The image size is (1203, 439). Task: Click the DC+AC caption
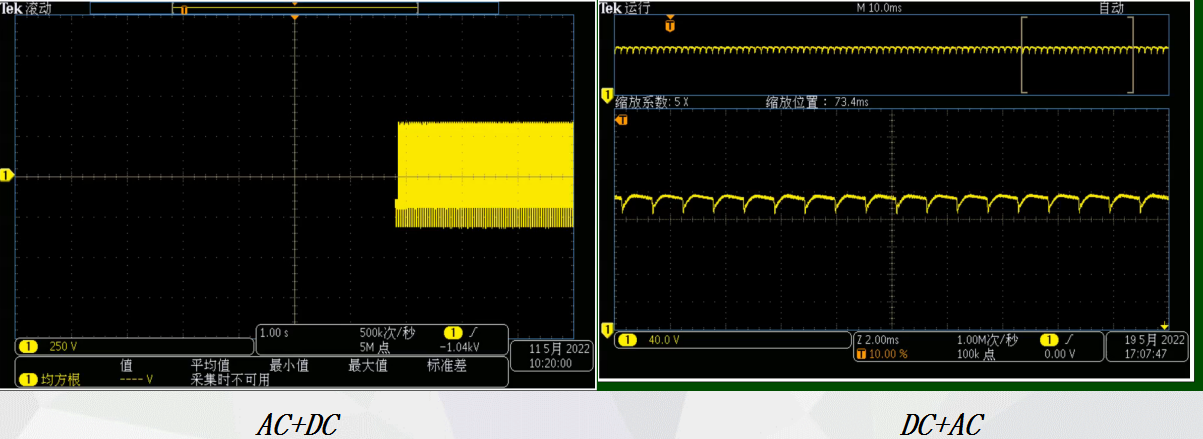tap(940, 424)
